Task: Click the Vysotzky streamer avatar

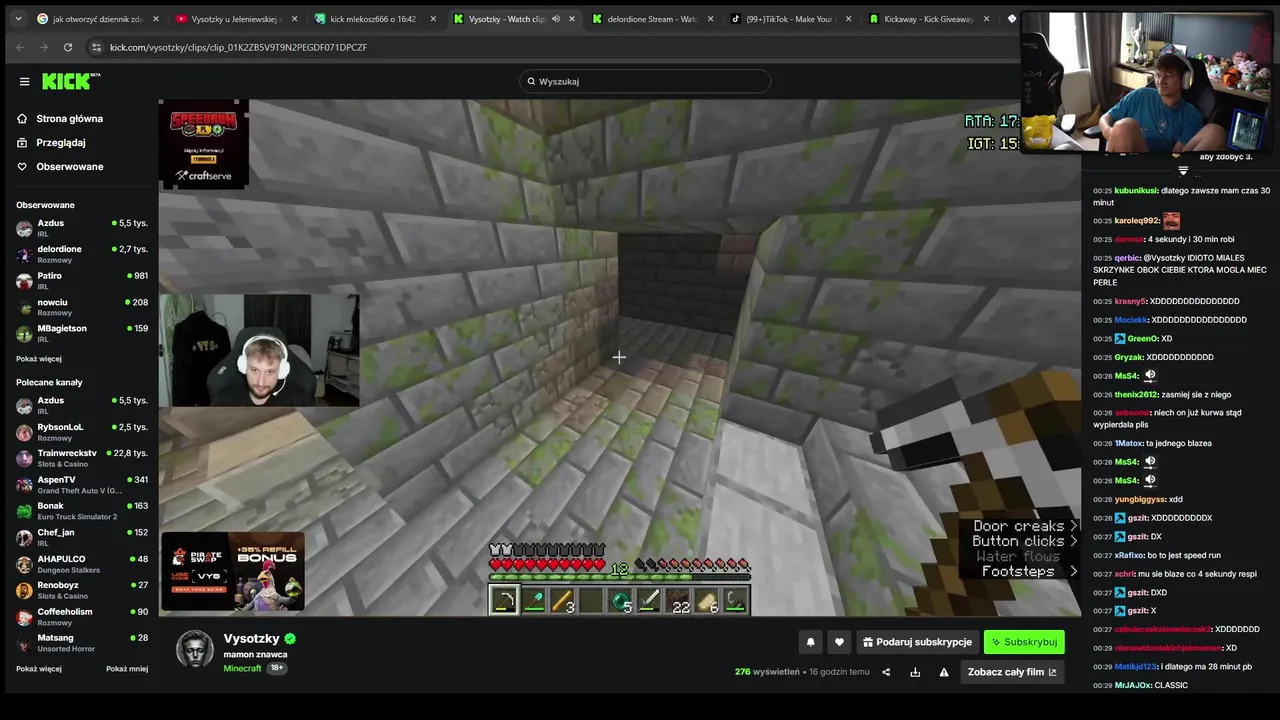Action: coord(195,649)
